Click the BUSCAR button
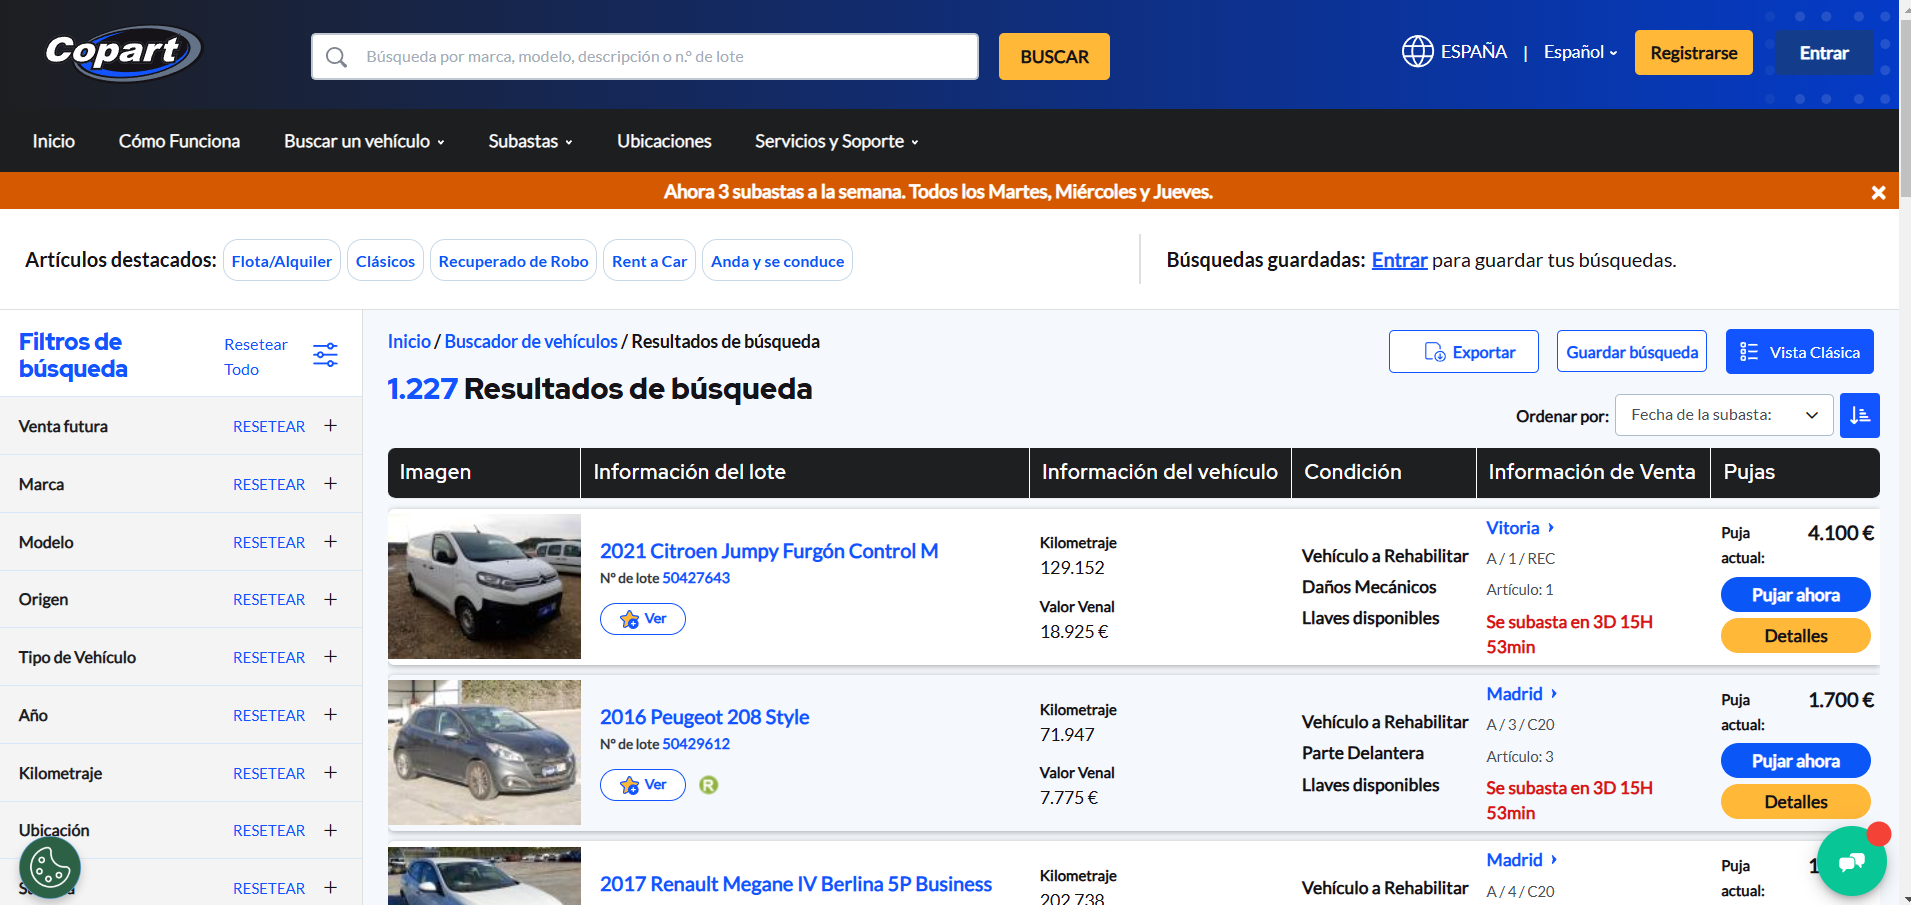Image resolution: width=1911 pixels, height=905 pixels. [1054, 57]
